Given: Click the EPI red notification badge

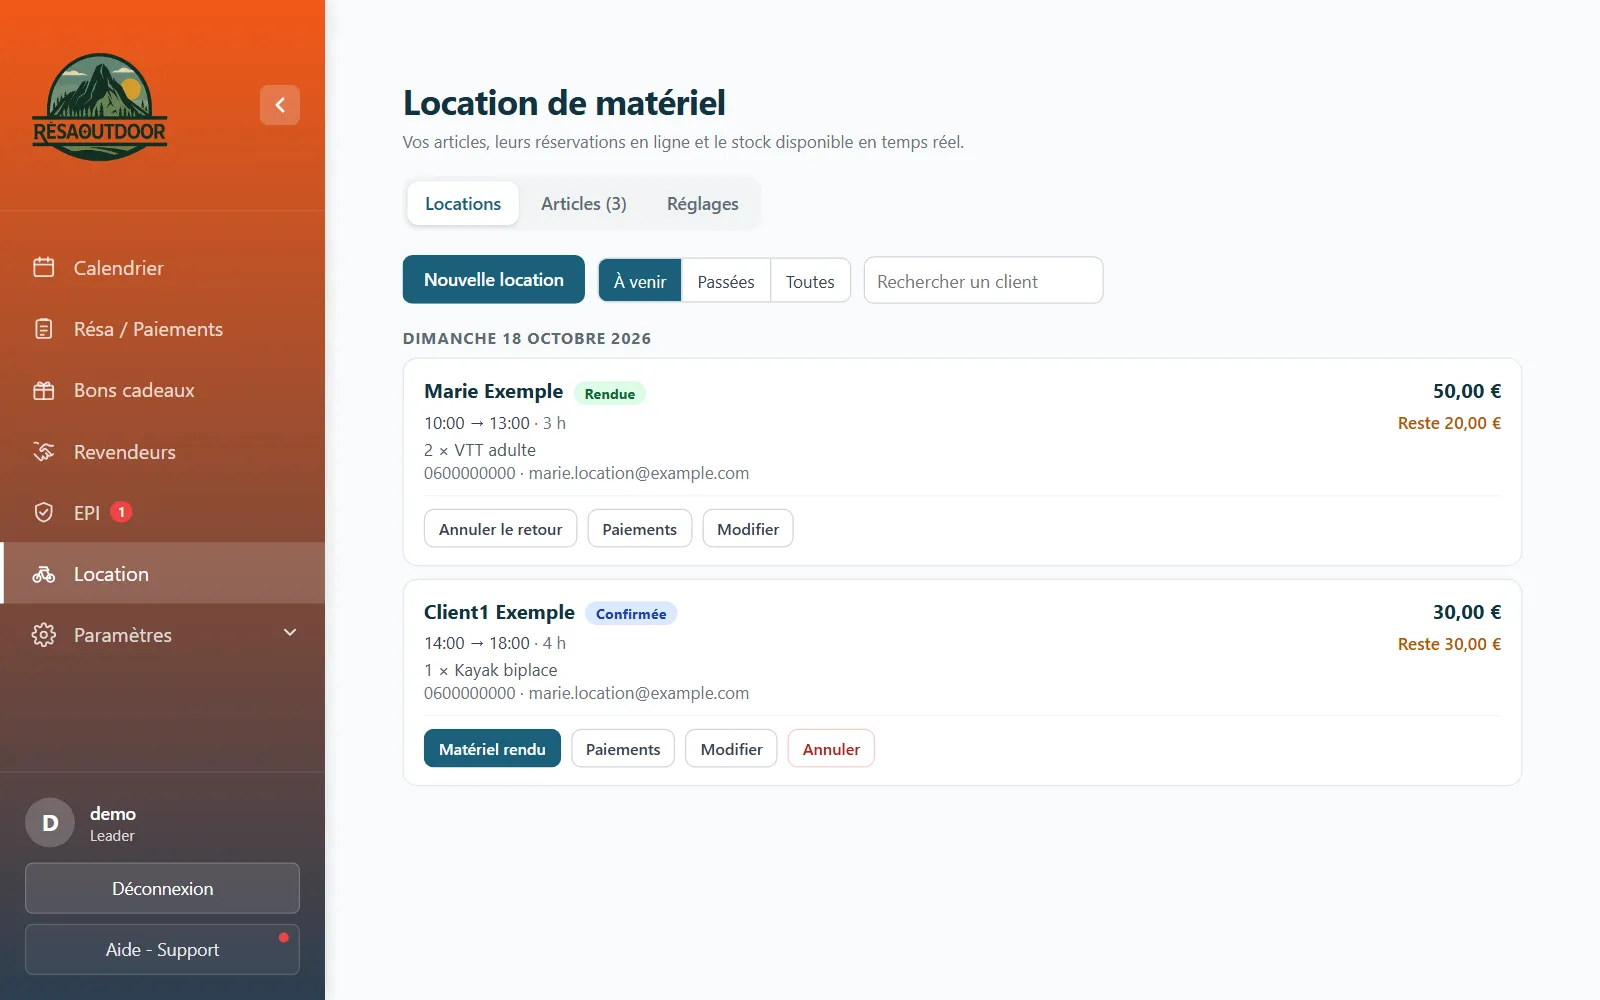Looking at the screenshot, I should [121, 512].
